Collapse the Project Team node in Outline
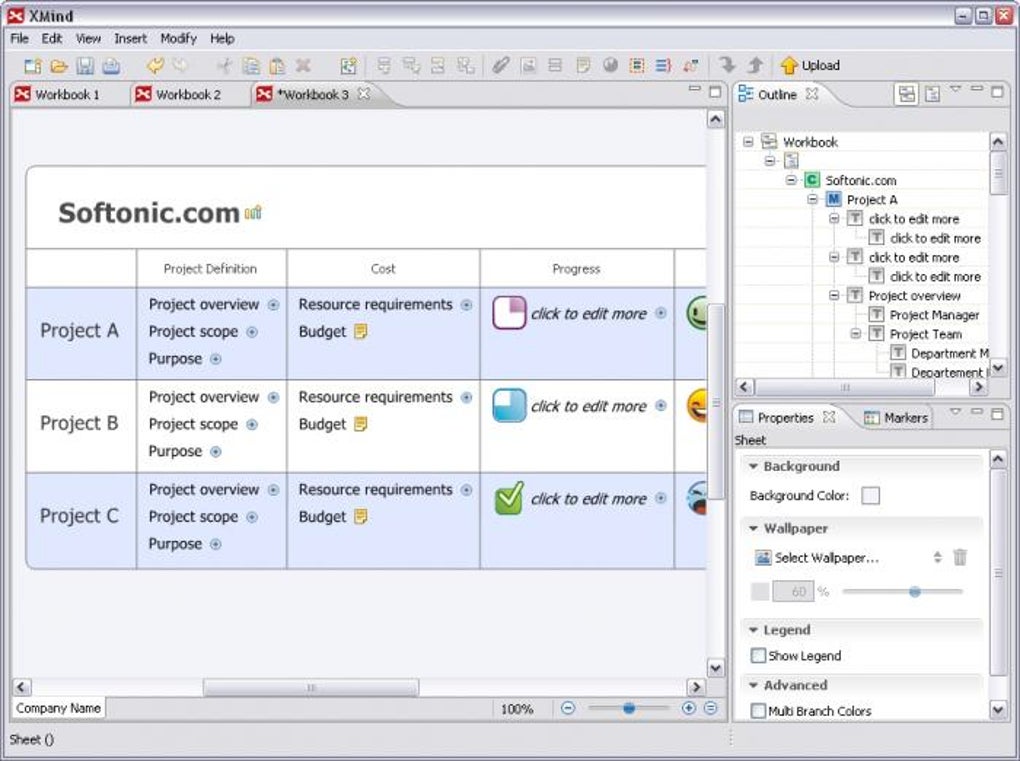1020x761 pixels. (x=856, y=334)
